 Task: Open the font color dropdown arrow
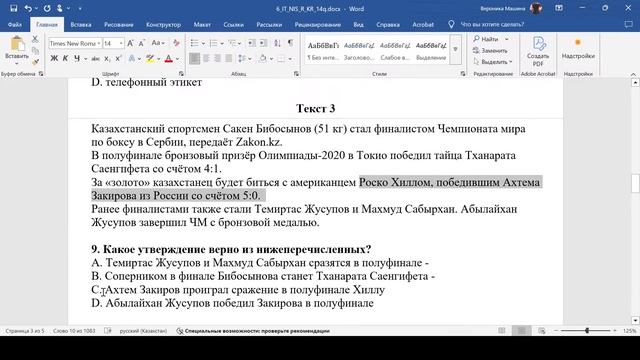178,59
